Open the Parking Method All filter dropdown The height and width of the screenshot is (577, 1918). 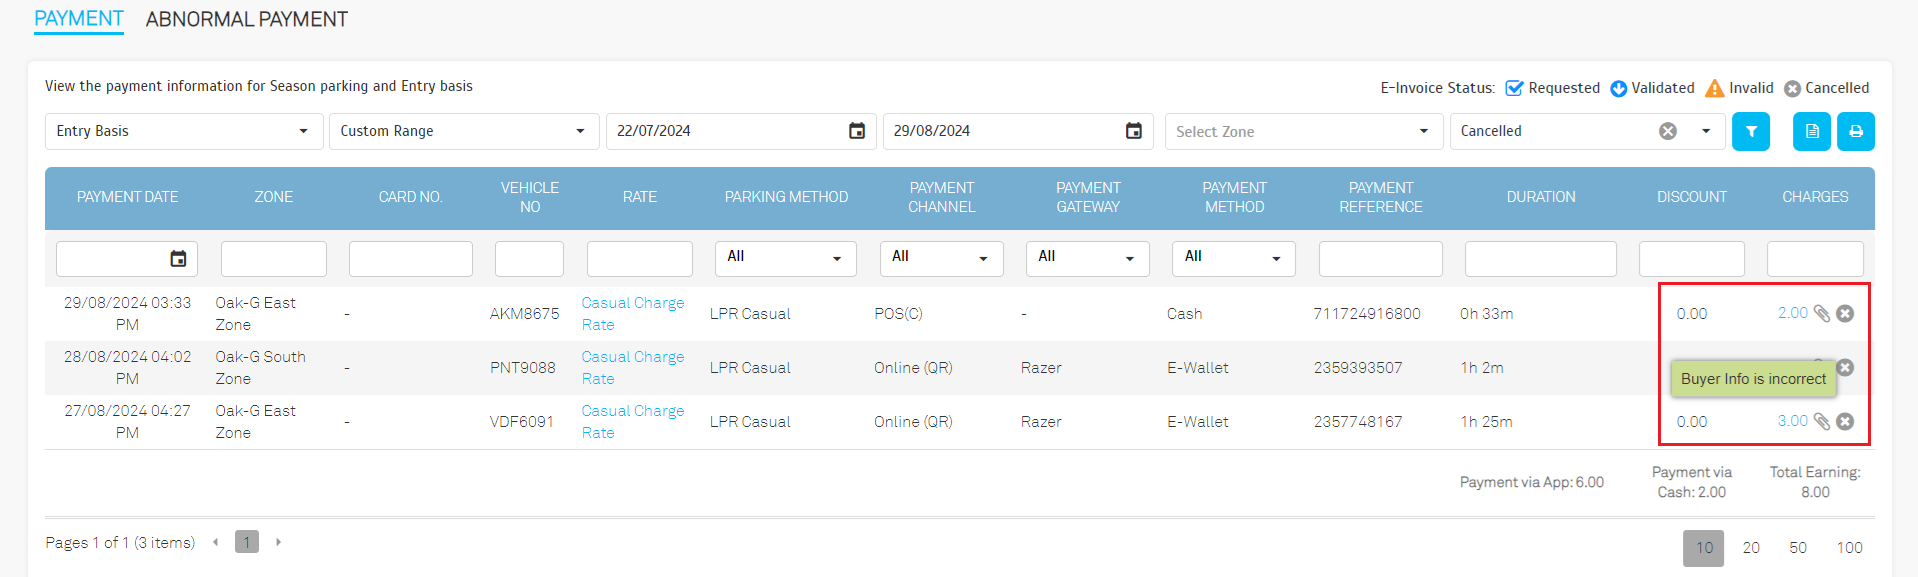click(785, 258)
